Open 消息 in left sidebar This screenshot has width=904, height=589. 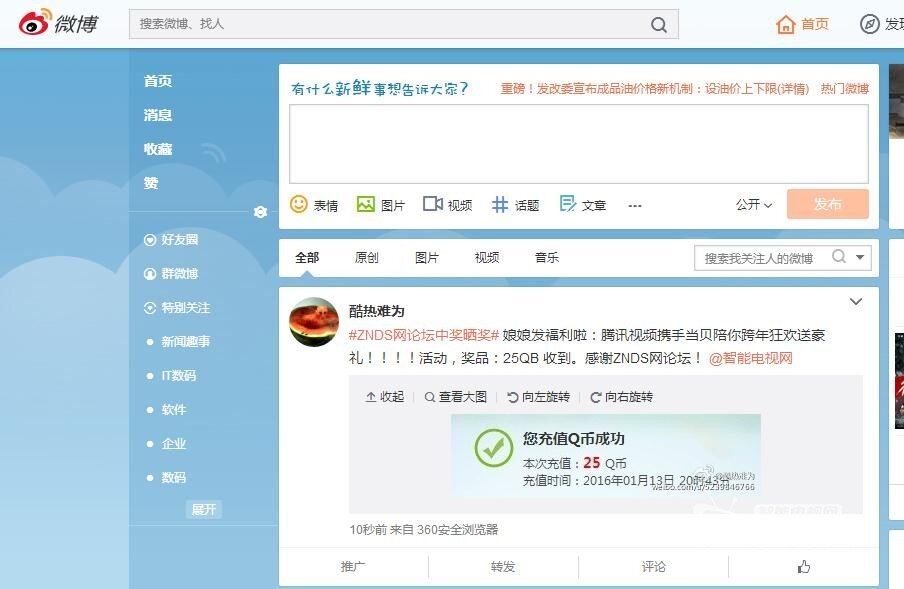click(x=158, y=115)
